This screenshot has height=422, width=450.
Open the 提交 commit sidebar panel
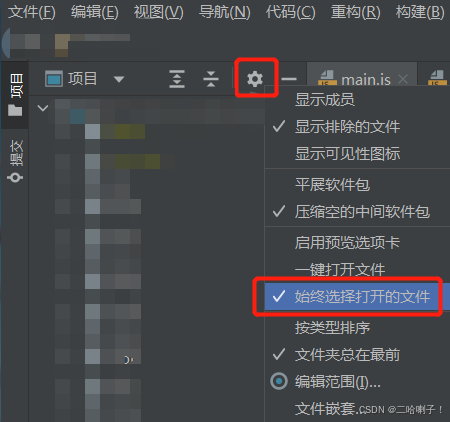[x=15, y=161]
